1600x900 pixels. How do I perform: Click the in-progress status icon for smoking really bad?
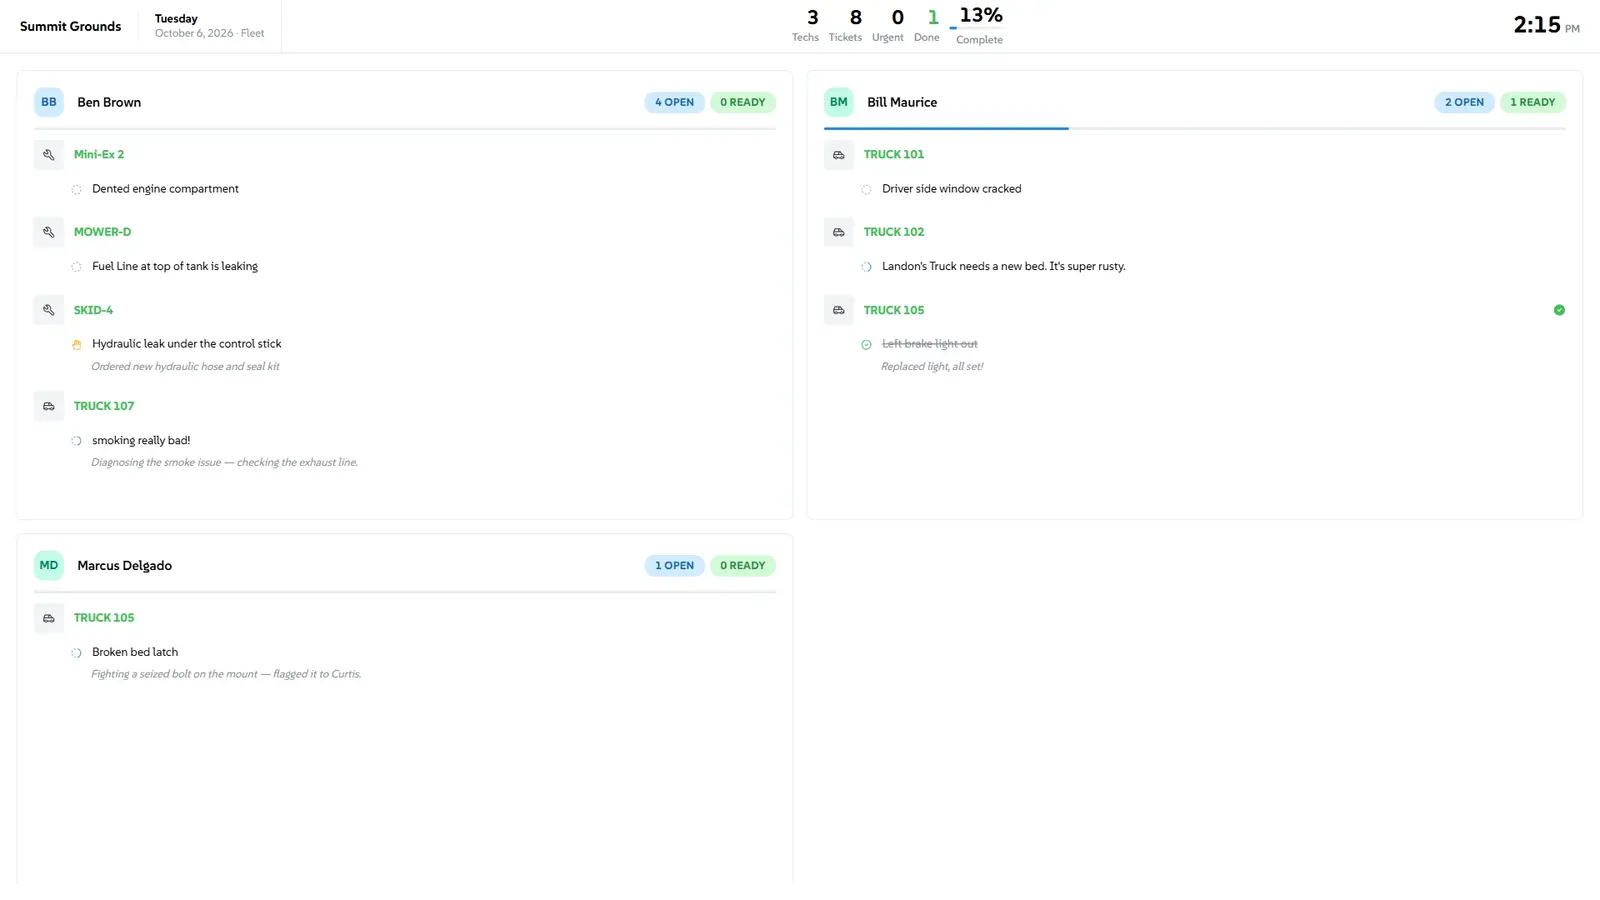pyautogui.click(x=76, y=441)
